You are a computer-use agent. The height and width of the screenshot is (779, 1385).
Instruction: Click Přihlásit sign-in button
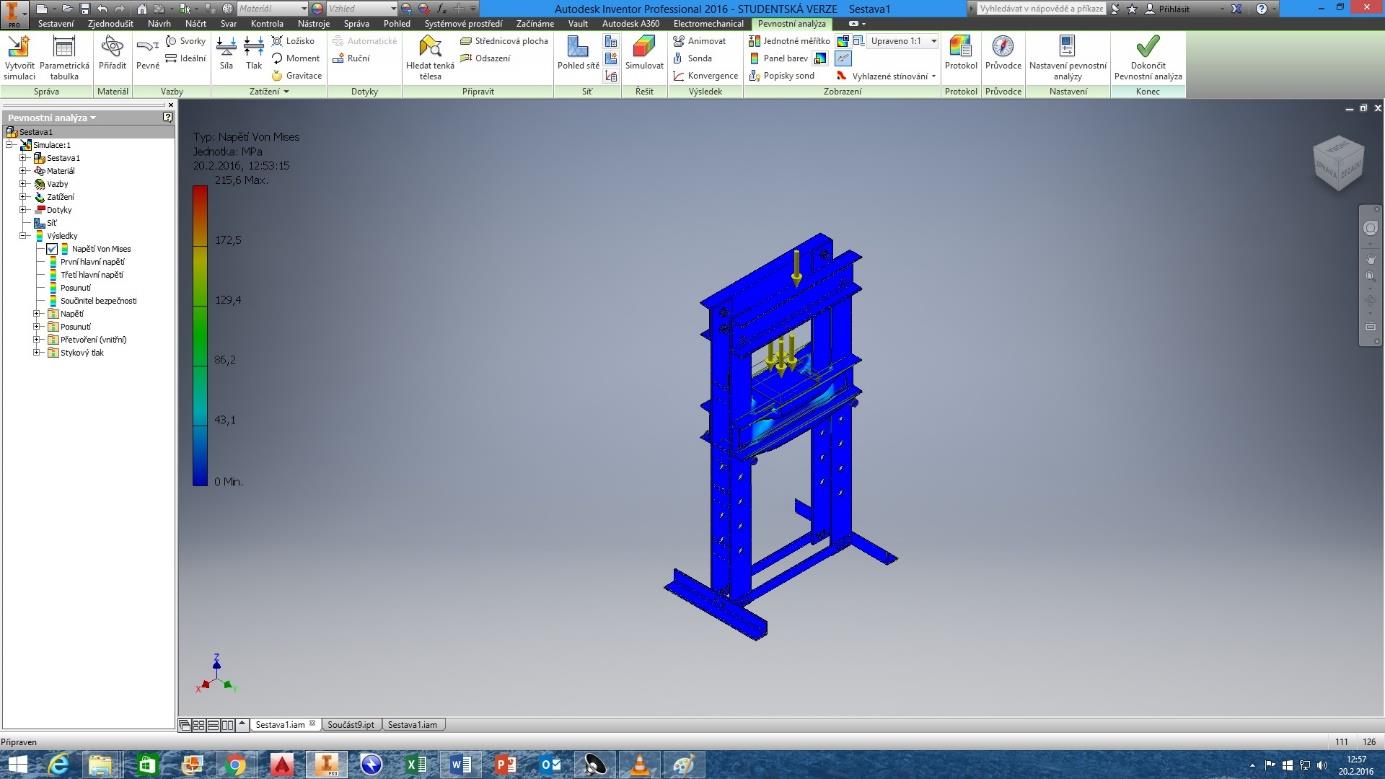pos(1168,8)
